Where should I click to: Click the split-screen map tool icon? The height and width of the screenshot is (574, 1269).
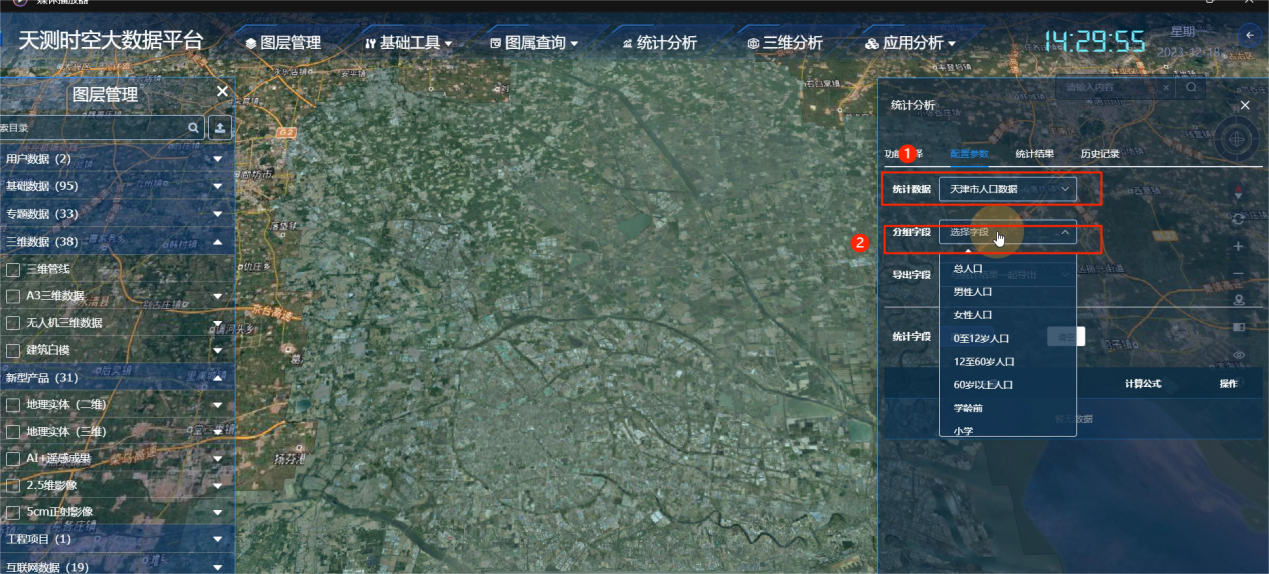(1239, 327)
